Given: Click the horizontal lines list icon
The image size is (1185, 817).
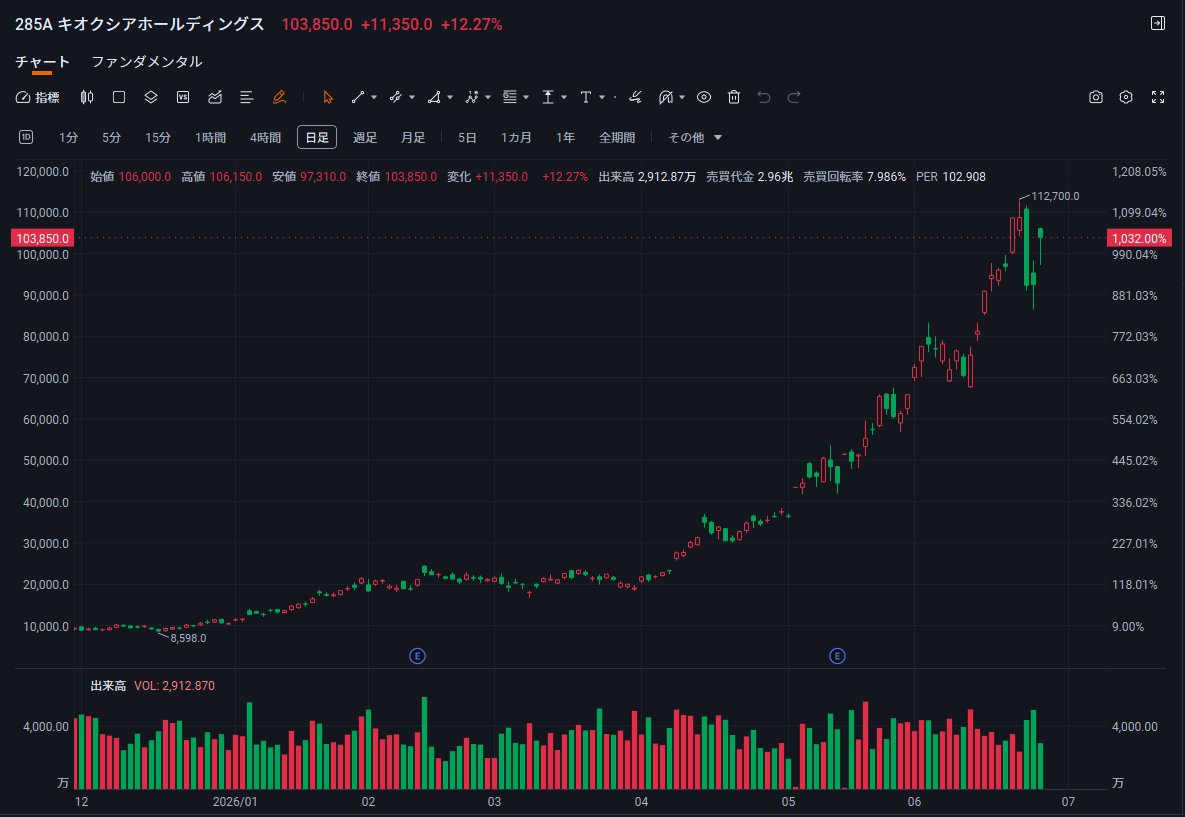Looking at the screenshot, I should point(246,97).
